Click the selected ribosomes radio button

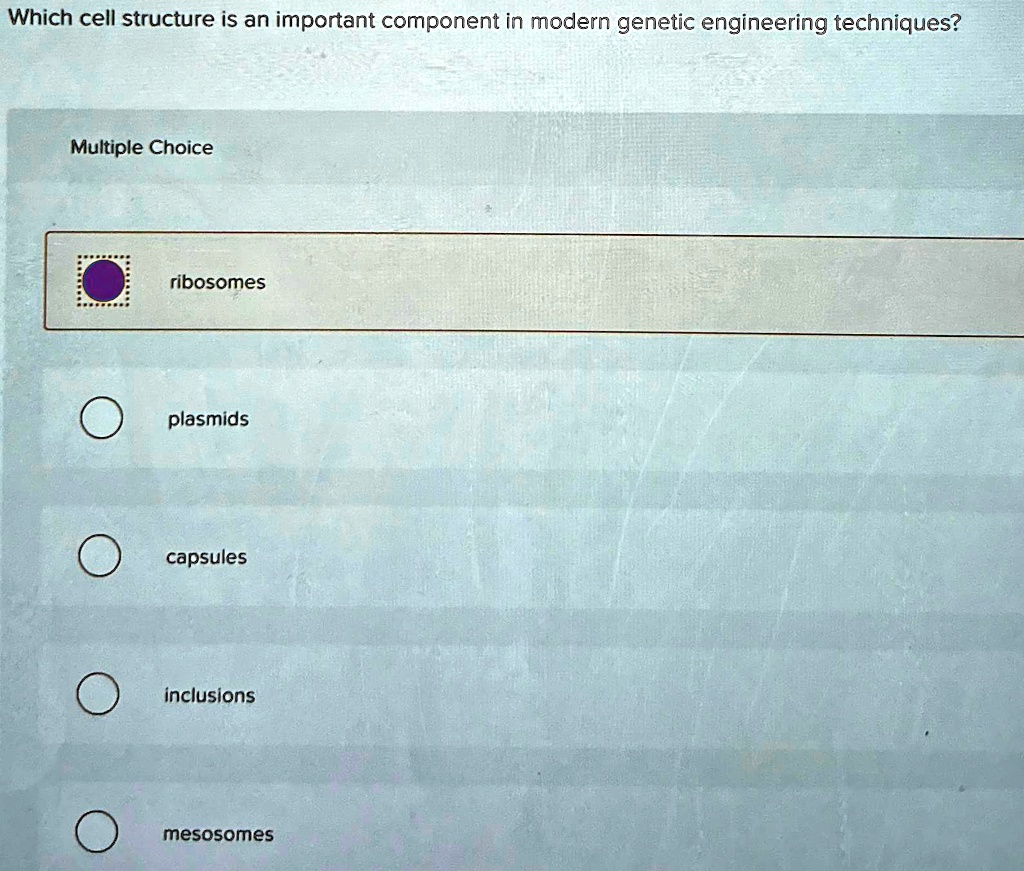(100, 281)
